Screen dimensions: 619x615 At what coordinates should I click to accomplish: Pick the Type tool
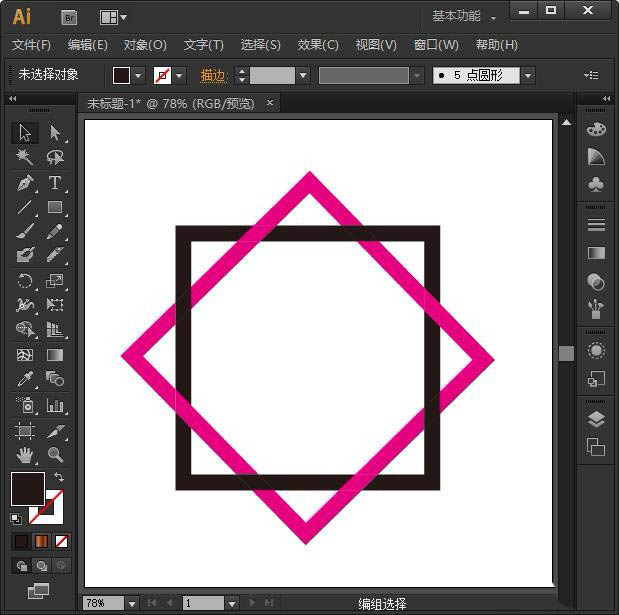pyautogui.click(x=55, y=183)
